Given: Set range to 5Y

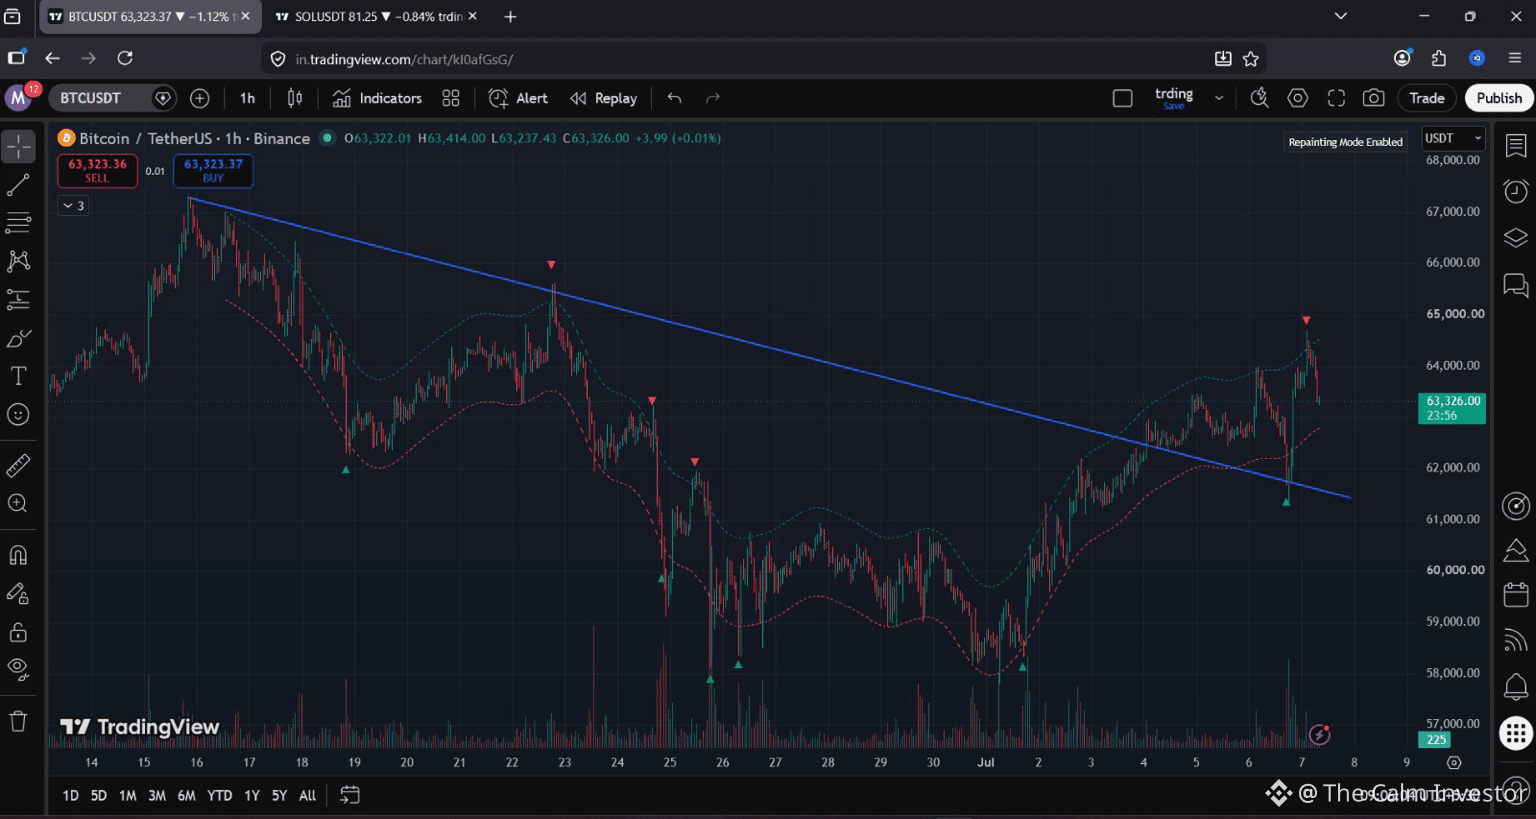Looking at the screenshot, I should click(x=279, y=796).
